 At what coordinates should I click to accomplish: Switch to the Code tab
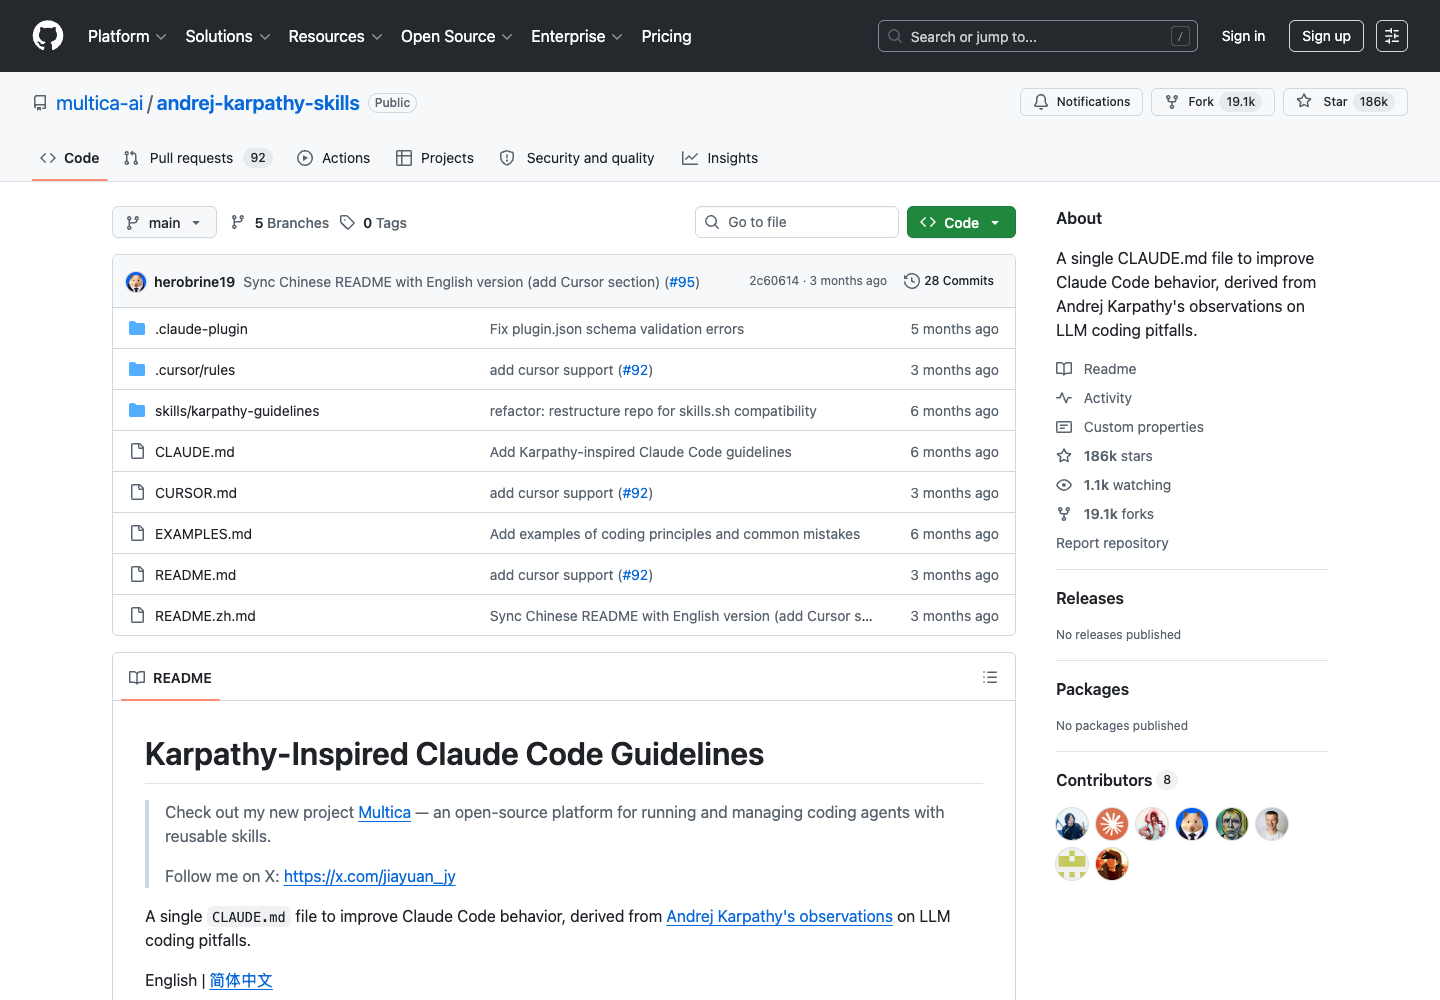[x=70, y=158]
